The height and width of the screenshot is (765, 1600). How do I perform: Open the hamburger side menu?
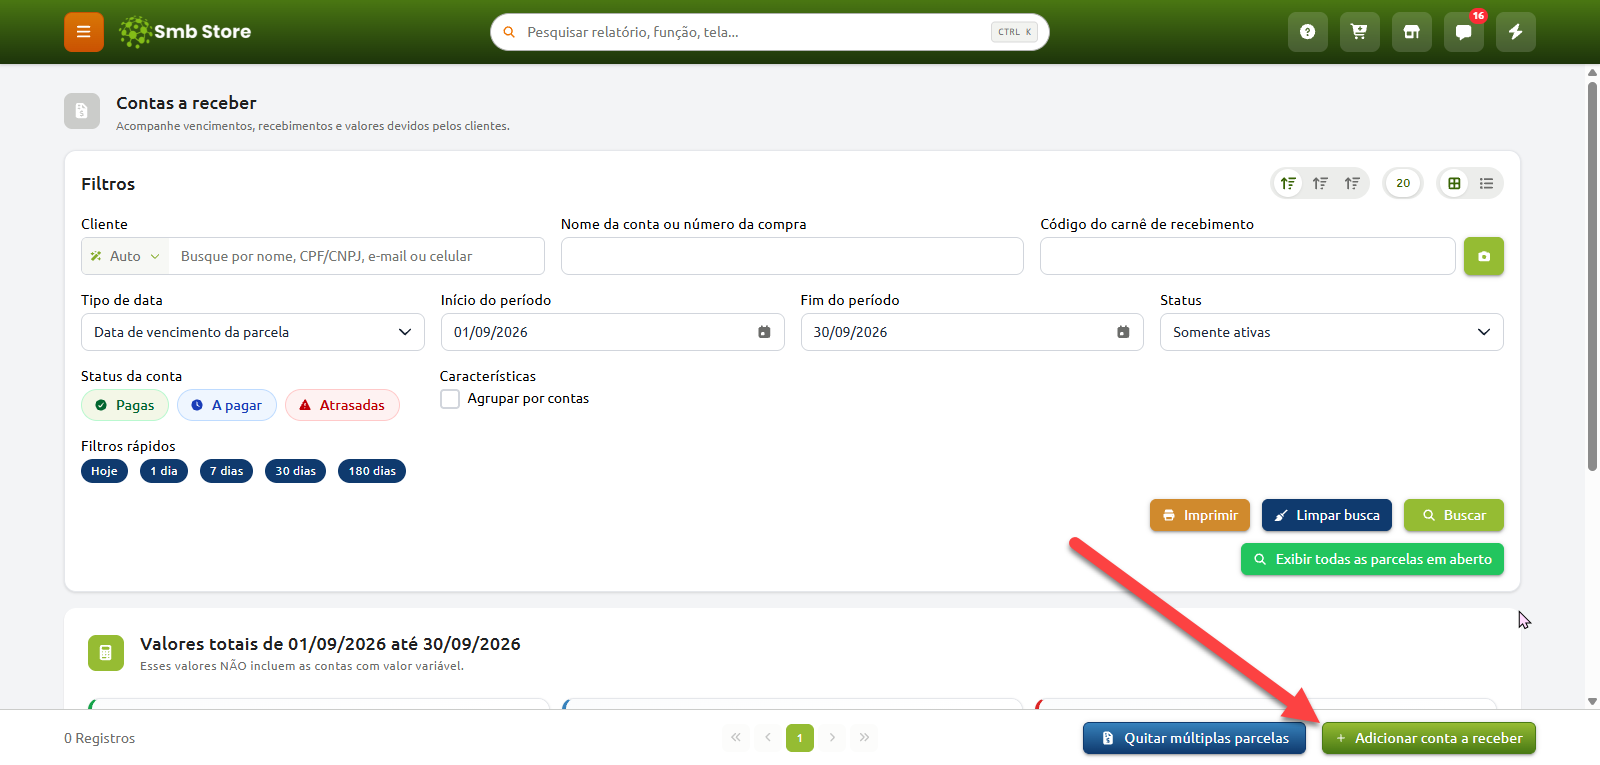point(84,32)
